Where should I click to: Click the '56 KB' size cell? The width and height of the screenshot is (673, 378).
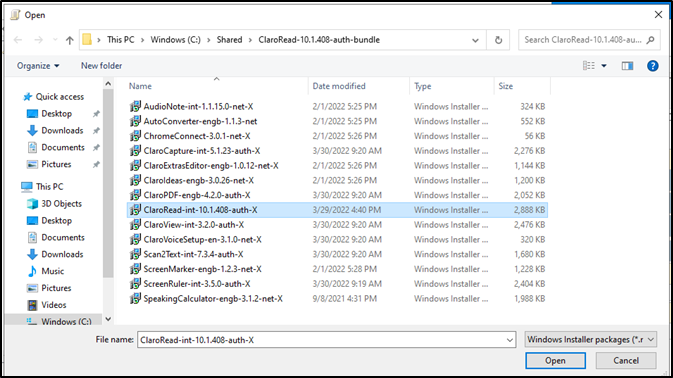click(535, 136)
